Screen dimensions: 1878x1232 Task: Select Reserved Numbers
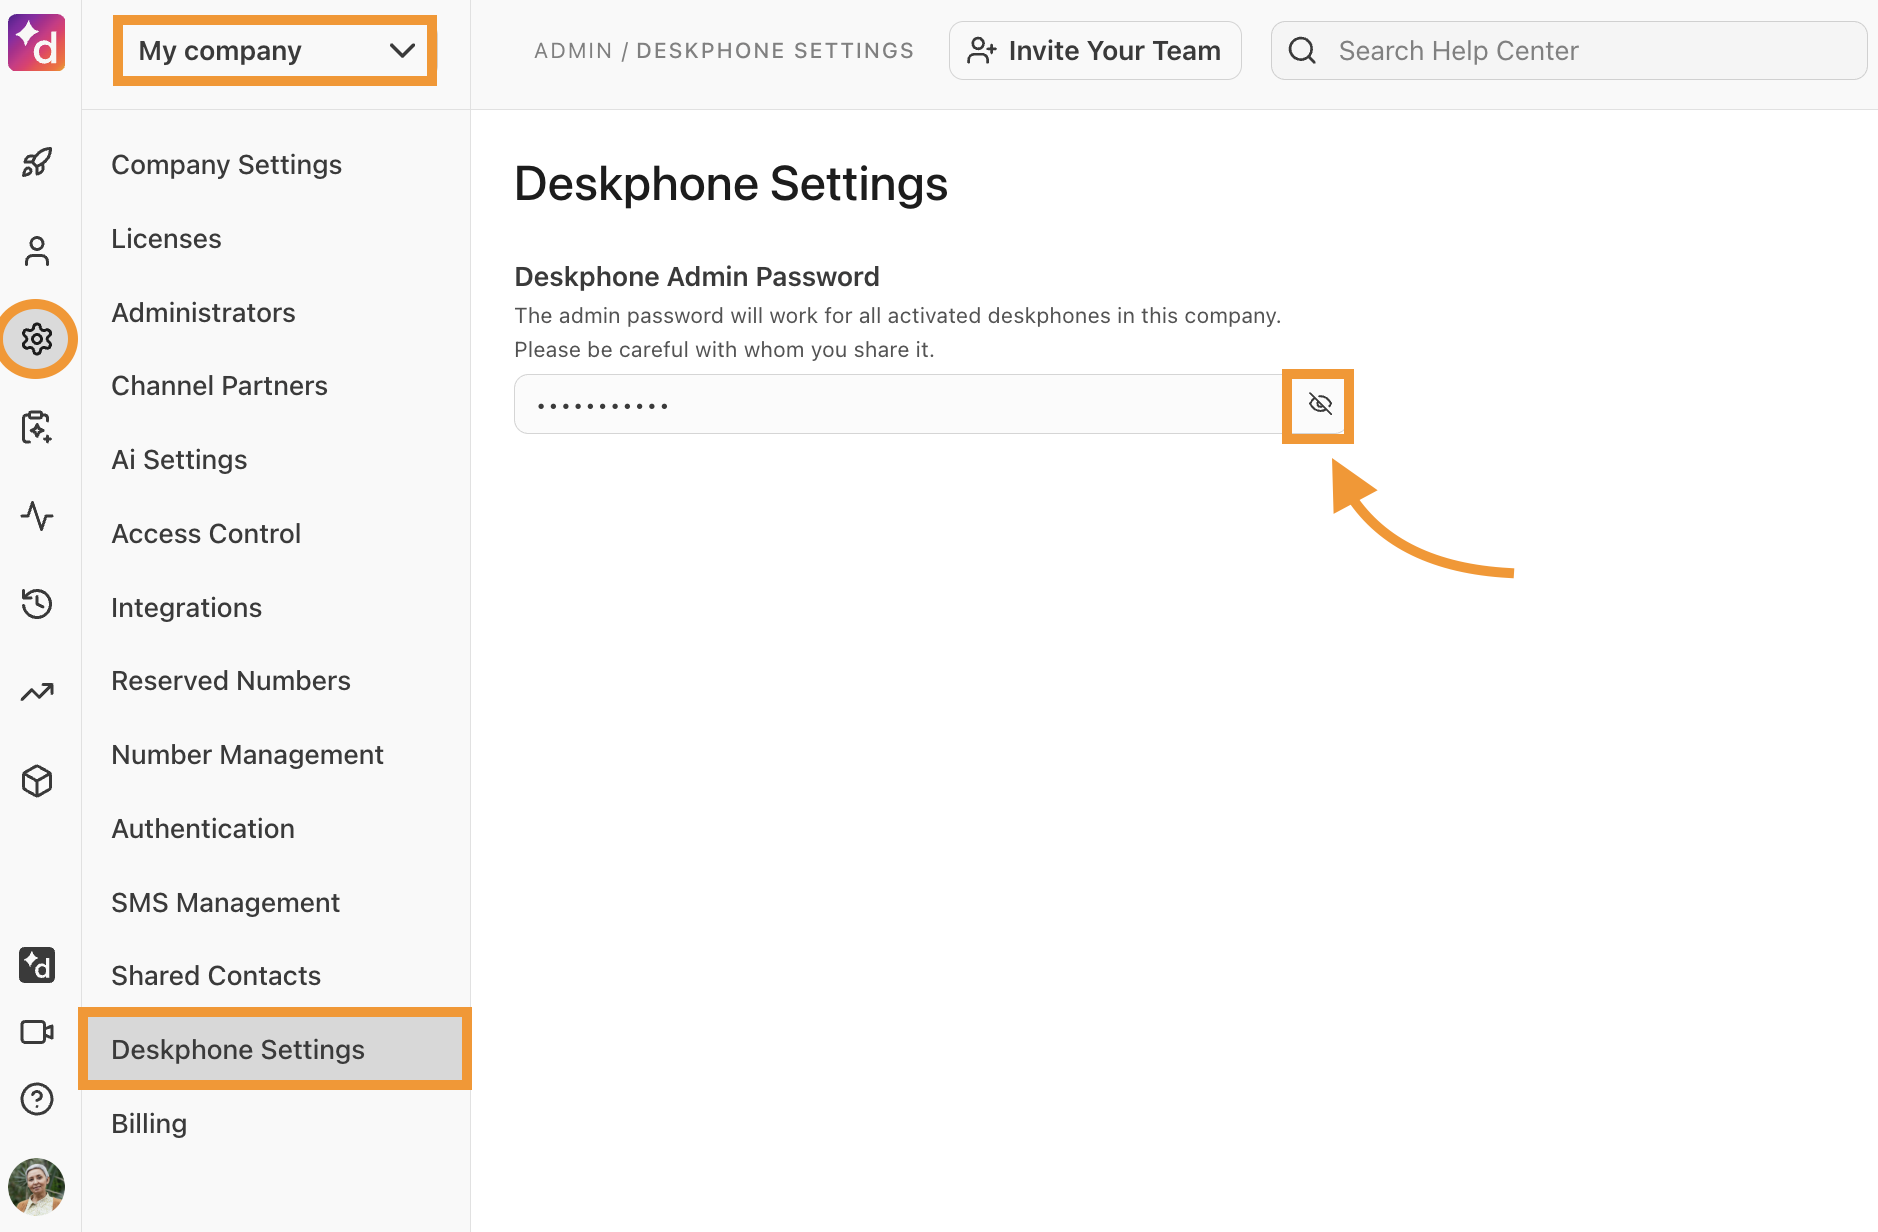[232, 681]
